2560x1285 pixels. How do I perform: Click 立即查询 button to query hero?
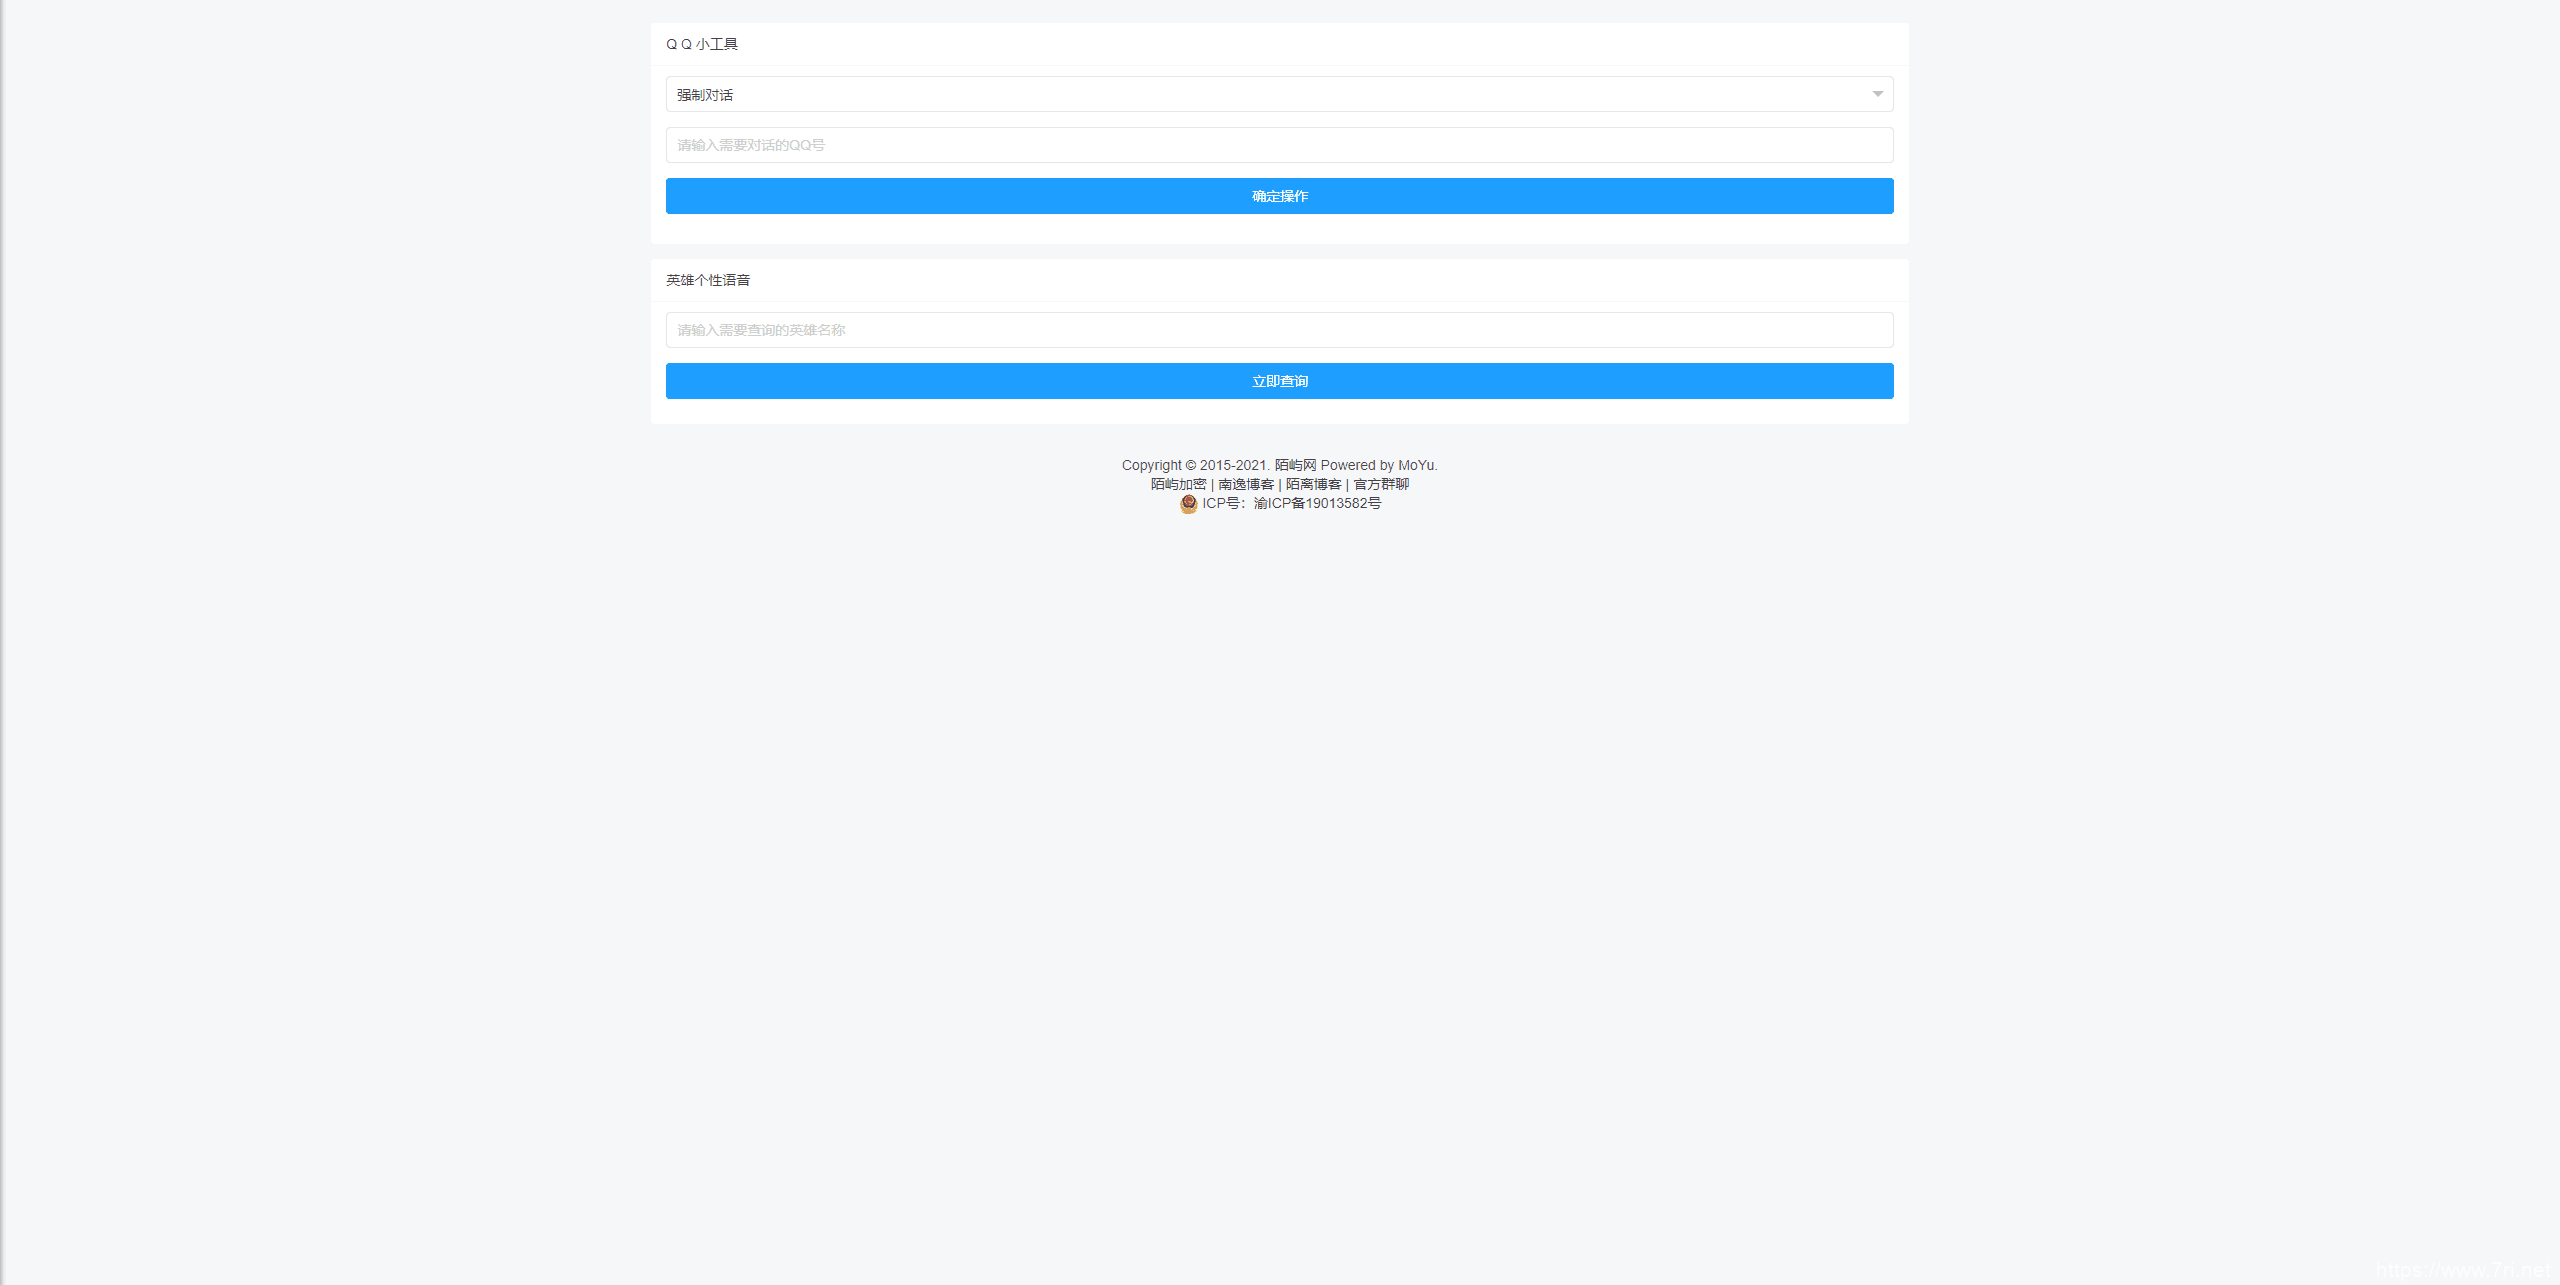tap(1278, 380)
